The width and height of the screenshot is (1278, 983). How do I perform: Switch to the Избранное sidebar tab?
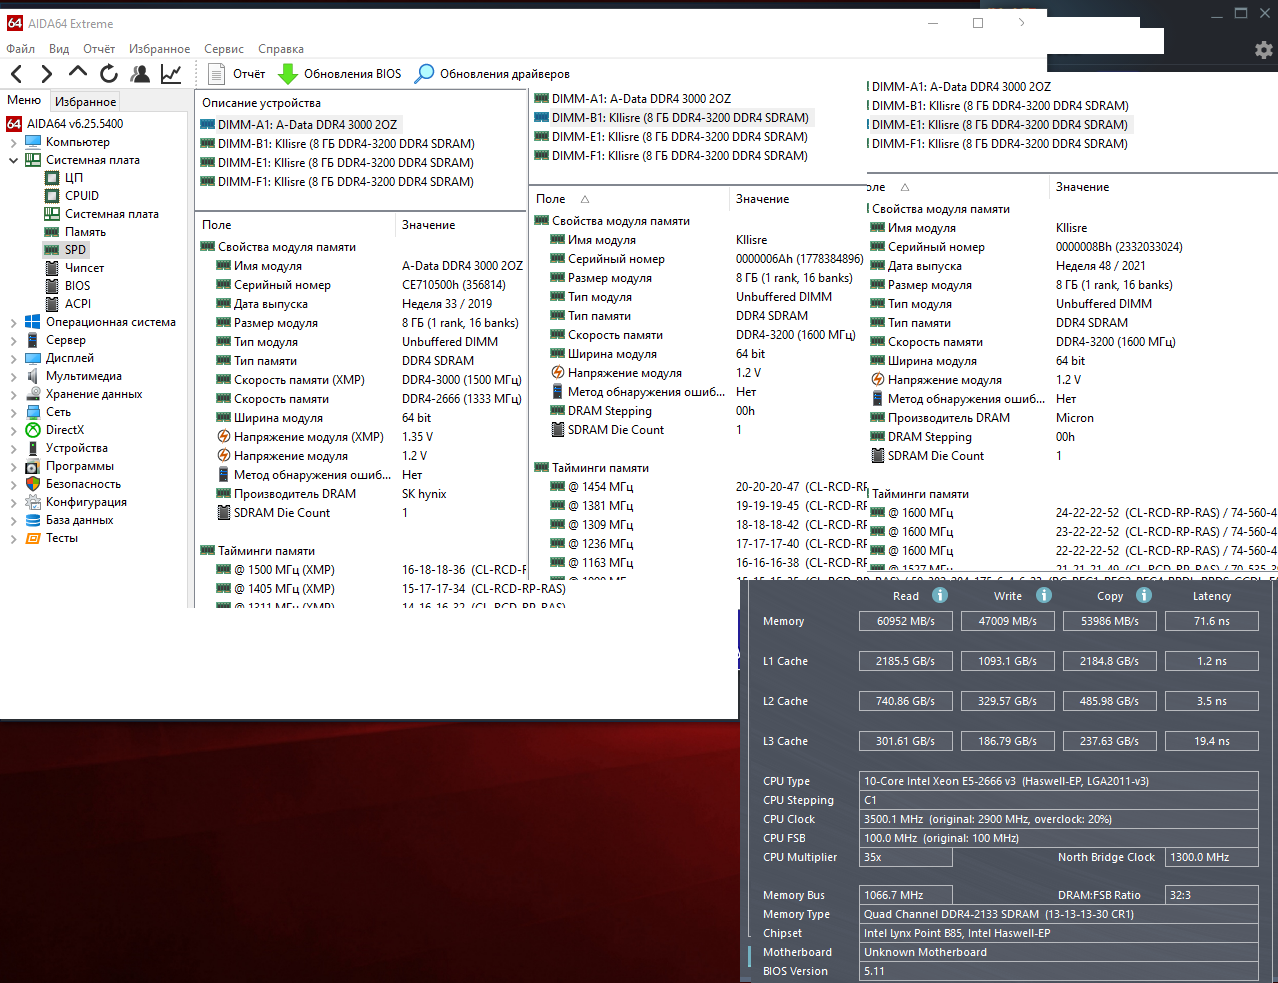pyautogui.click(x=86, y=101)
